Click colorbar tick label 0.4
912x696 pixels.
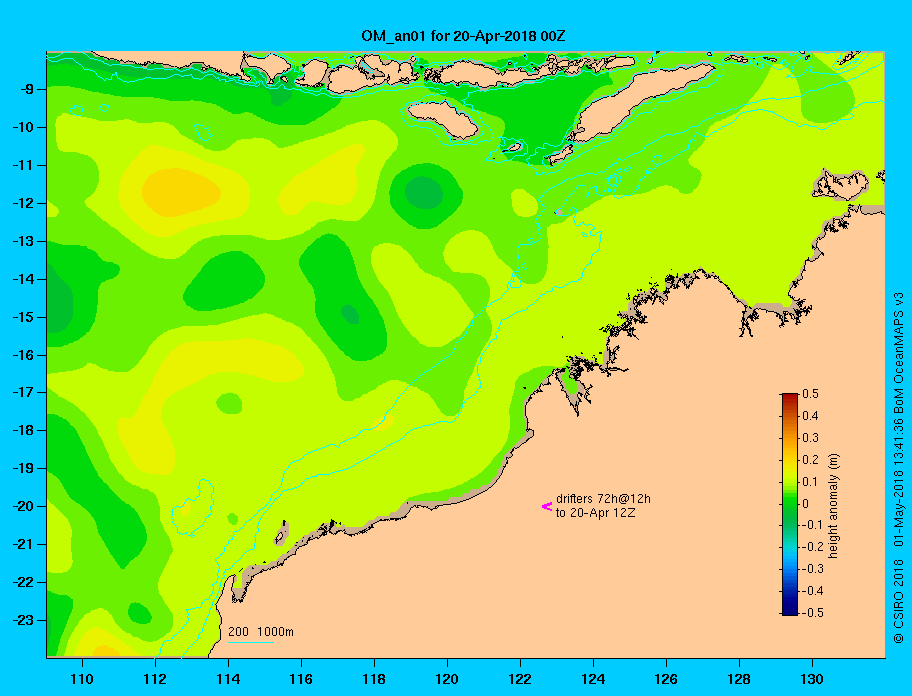coord(811,416)
